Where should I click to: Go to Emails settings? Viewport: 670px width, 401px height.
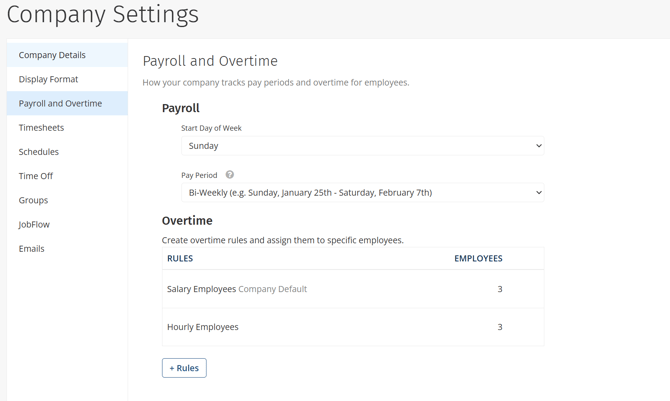tap(32, 249)
